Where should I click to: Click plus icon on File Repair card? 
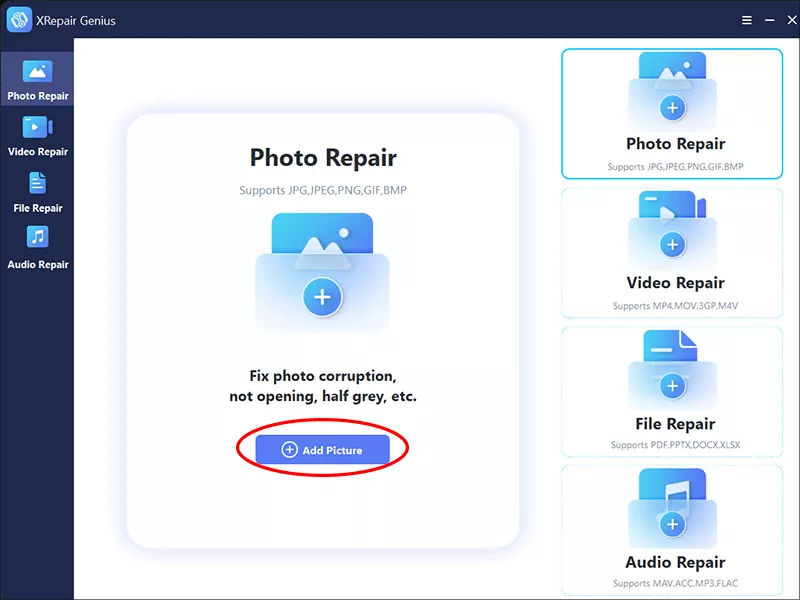[x=672, y=385]
